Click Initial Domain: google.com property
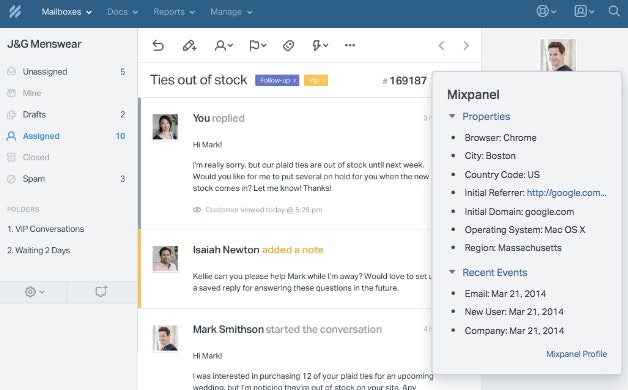Screen dimensions: 628x390 point(519,212)
